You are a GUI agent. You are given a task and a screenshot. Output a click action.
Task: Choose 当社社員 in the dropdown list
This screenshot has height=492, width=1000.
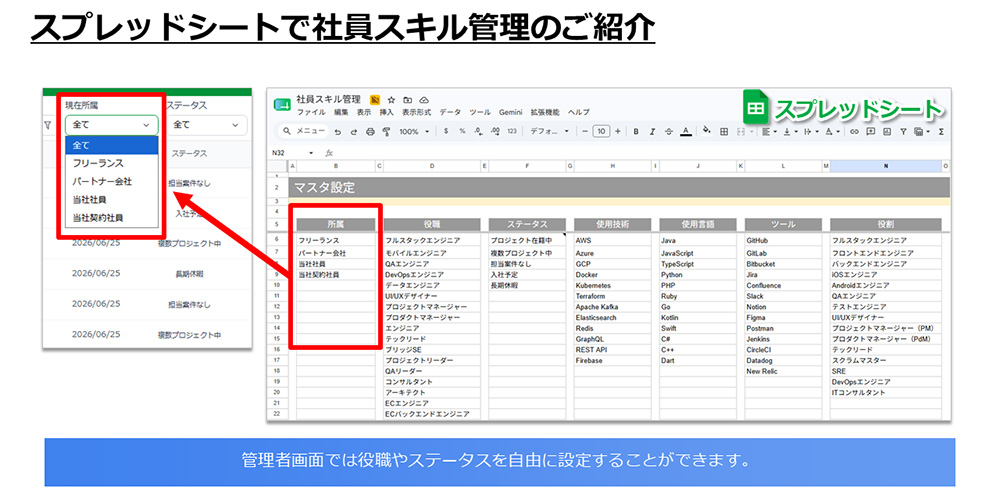[x=112, y=200]
